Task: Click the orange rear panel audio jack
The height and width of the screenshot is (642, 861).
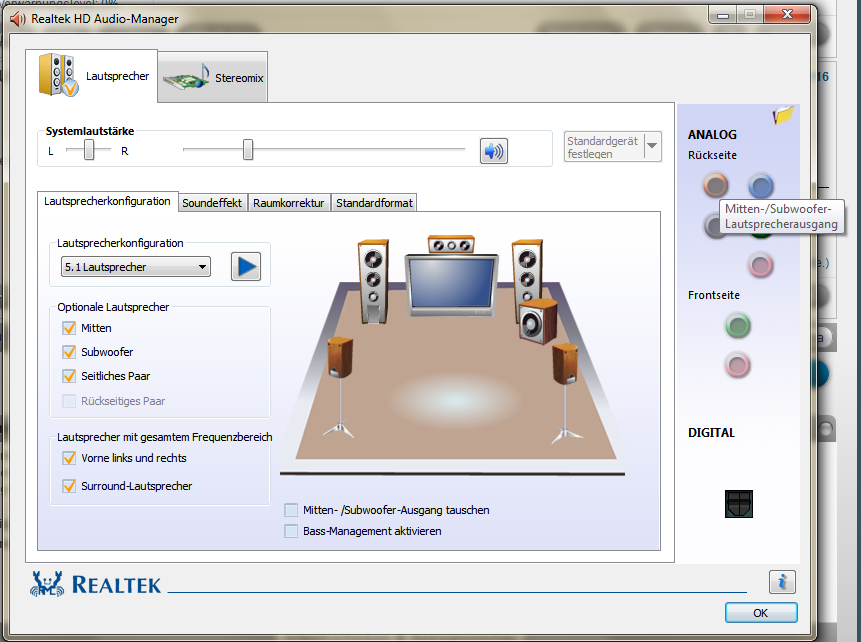Action: [714, 185]
